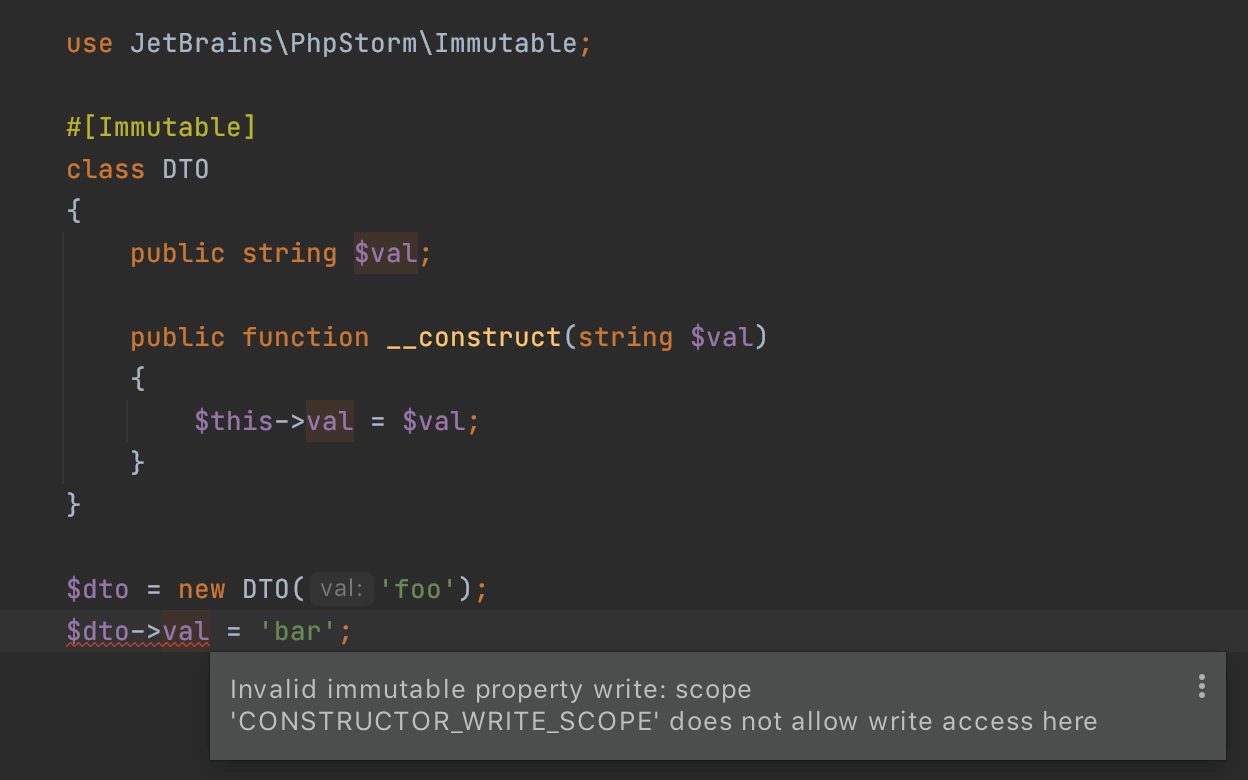Click Immutable in the use import statement

coord(505,44)
